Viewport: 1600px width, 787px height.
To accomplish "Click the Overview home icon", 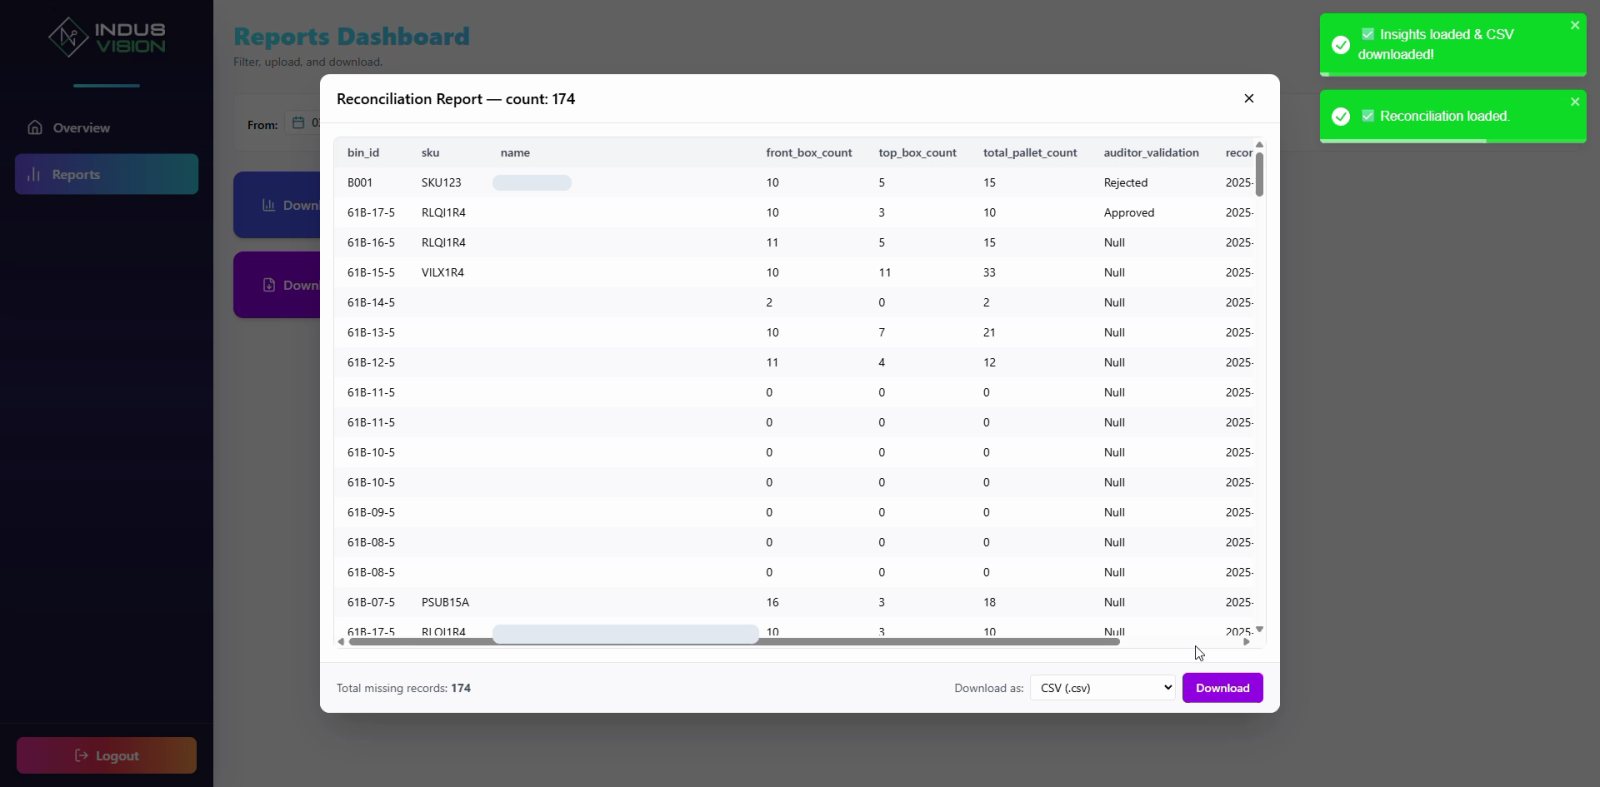I will [35, 127].
